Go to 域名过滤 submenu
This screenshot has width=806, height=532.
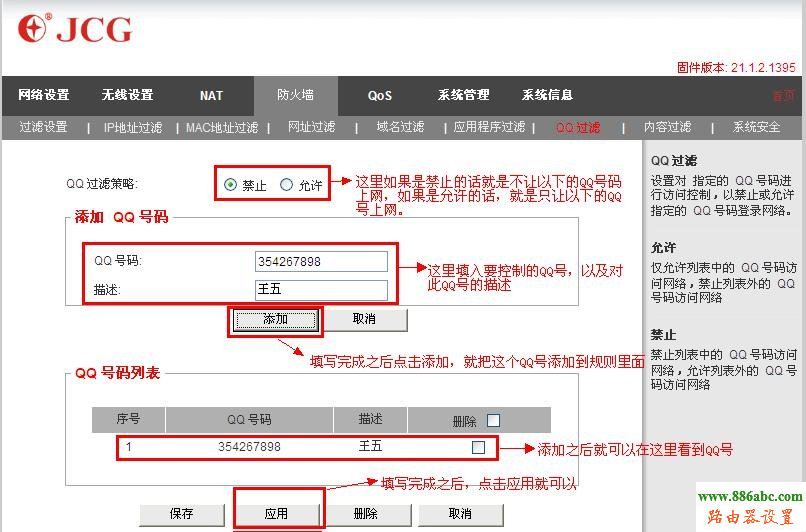coord(400,127)
